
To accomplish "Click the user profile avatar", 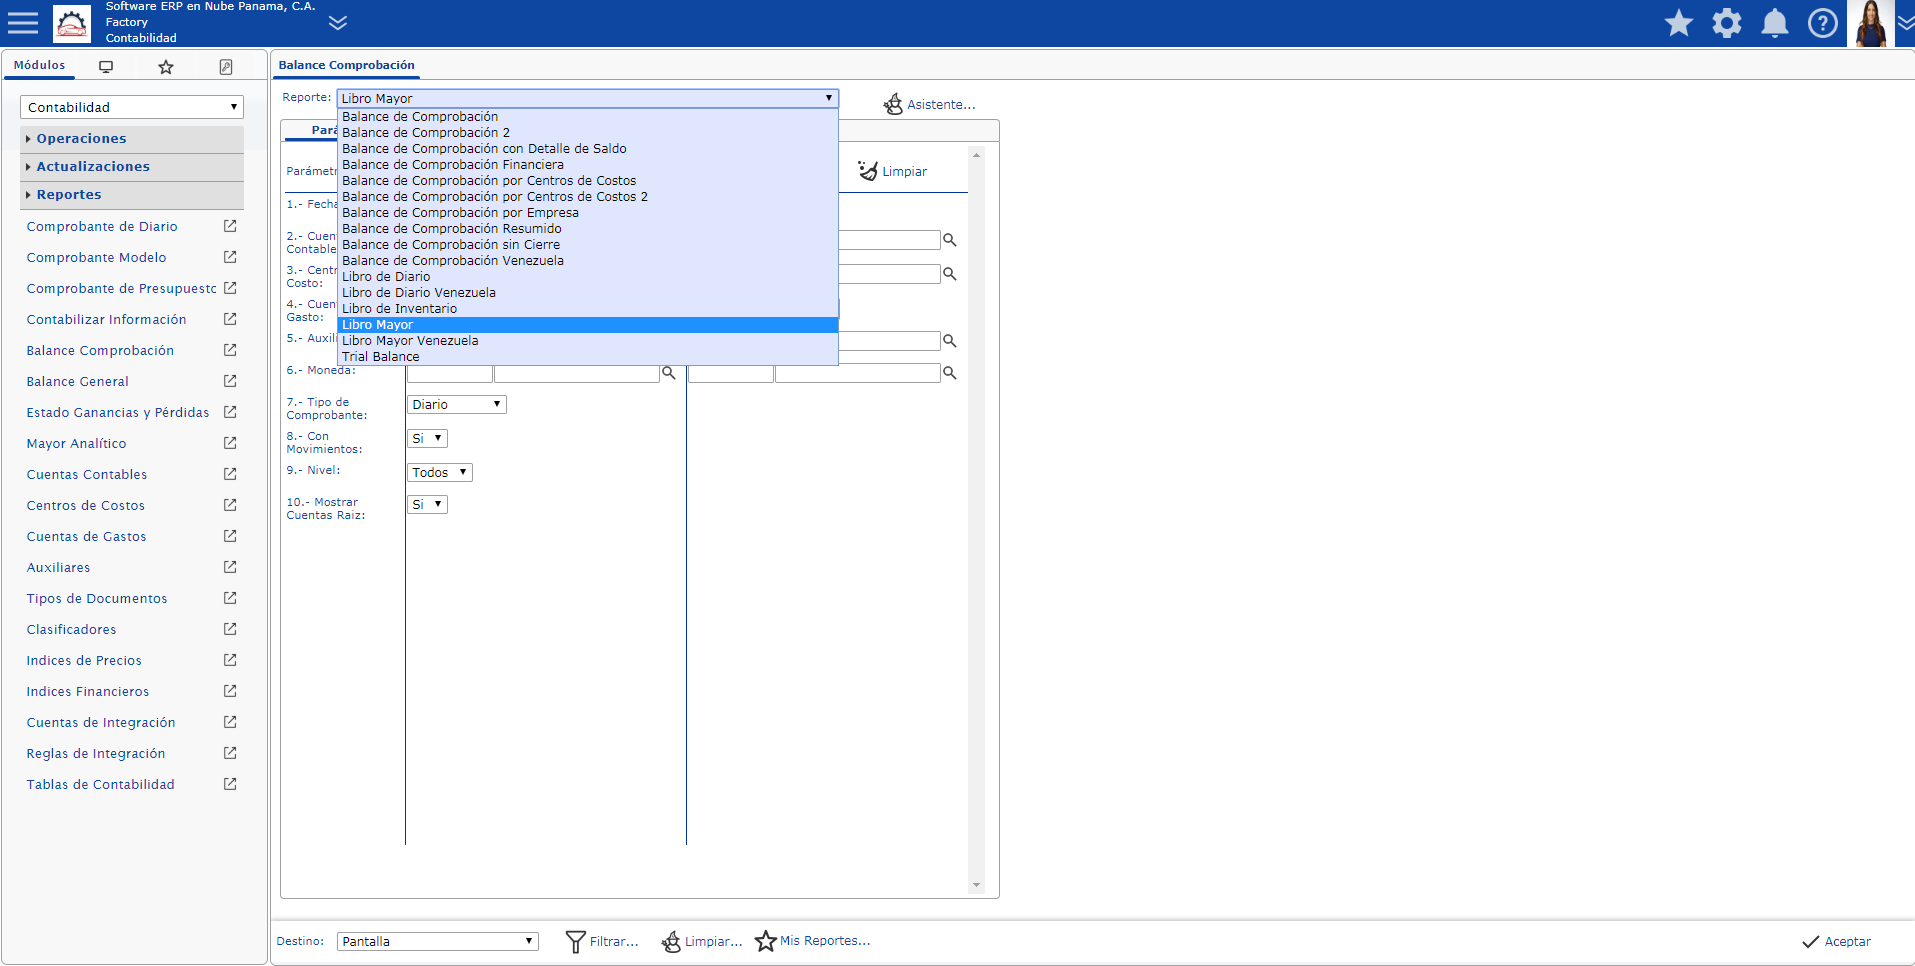I will click(x=1870, y=23).
